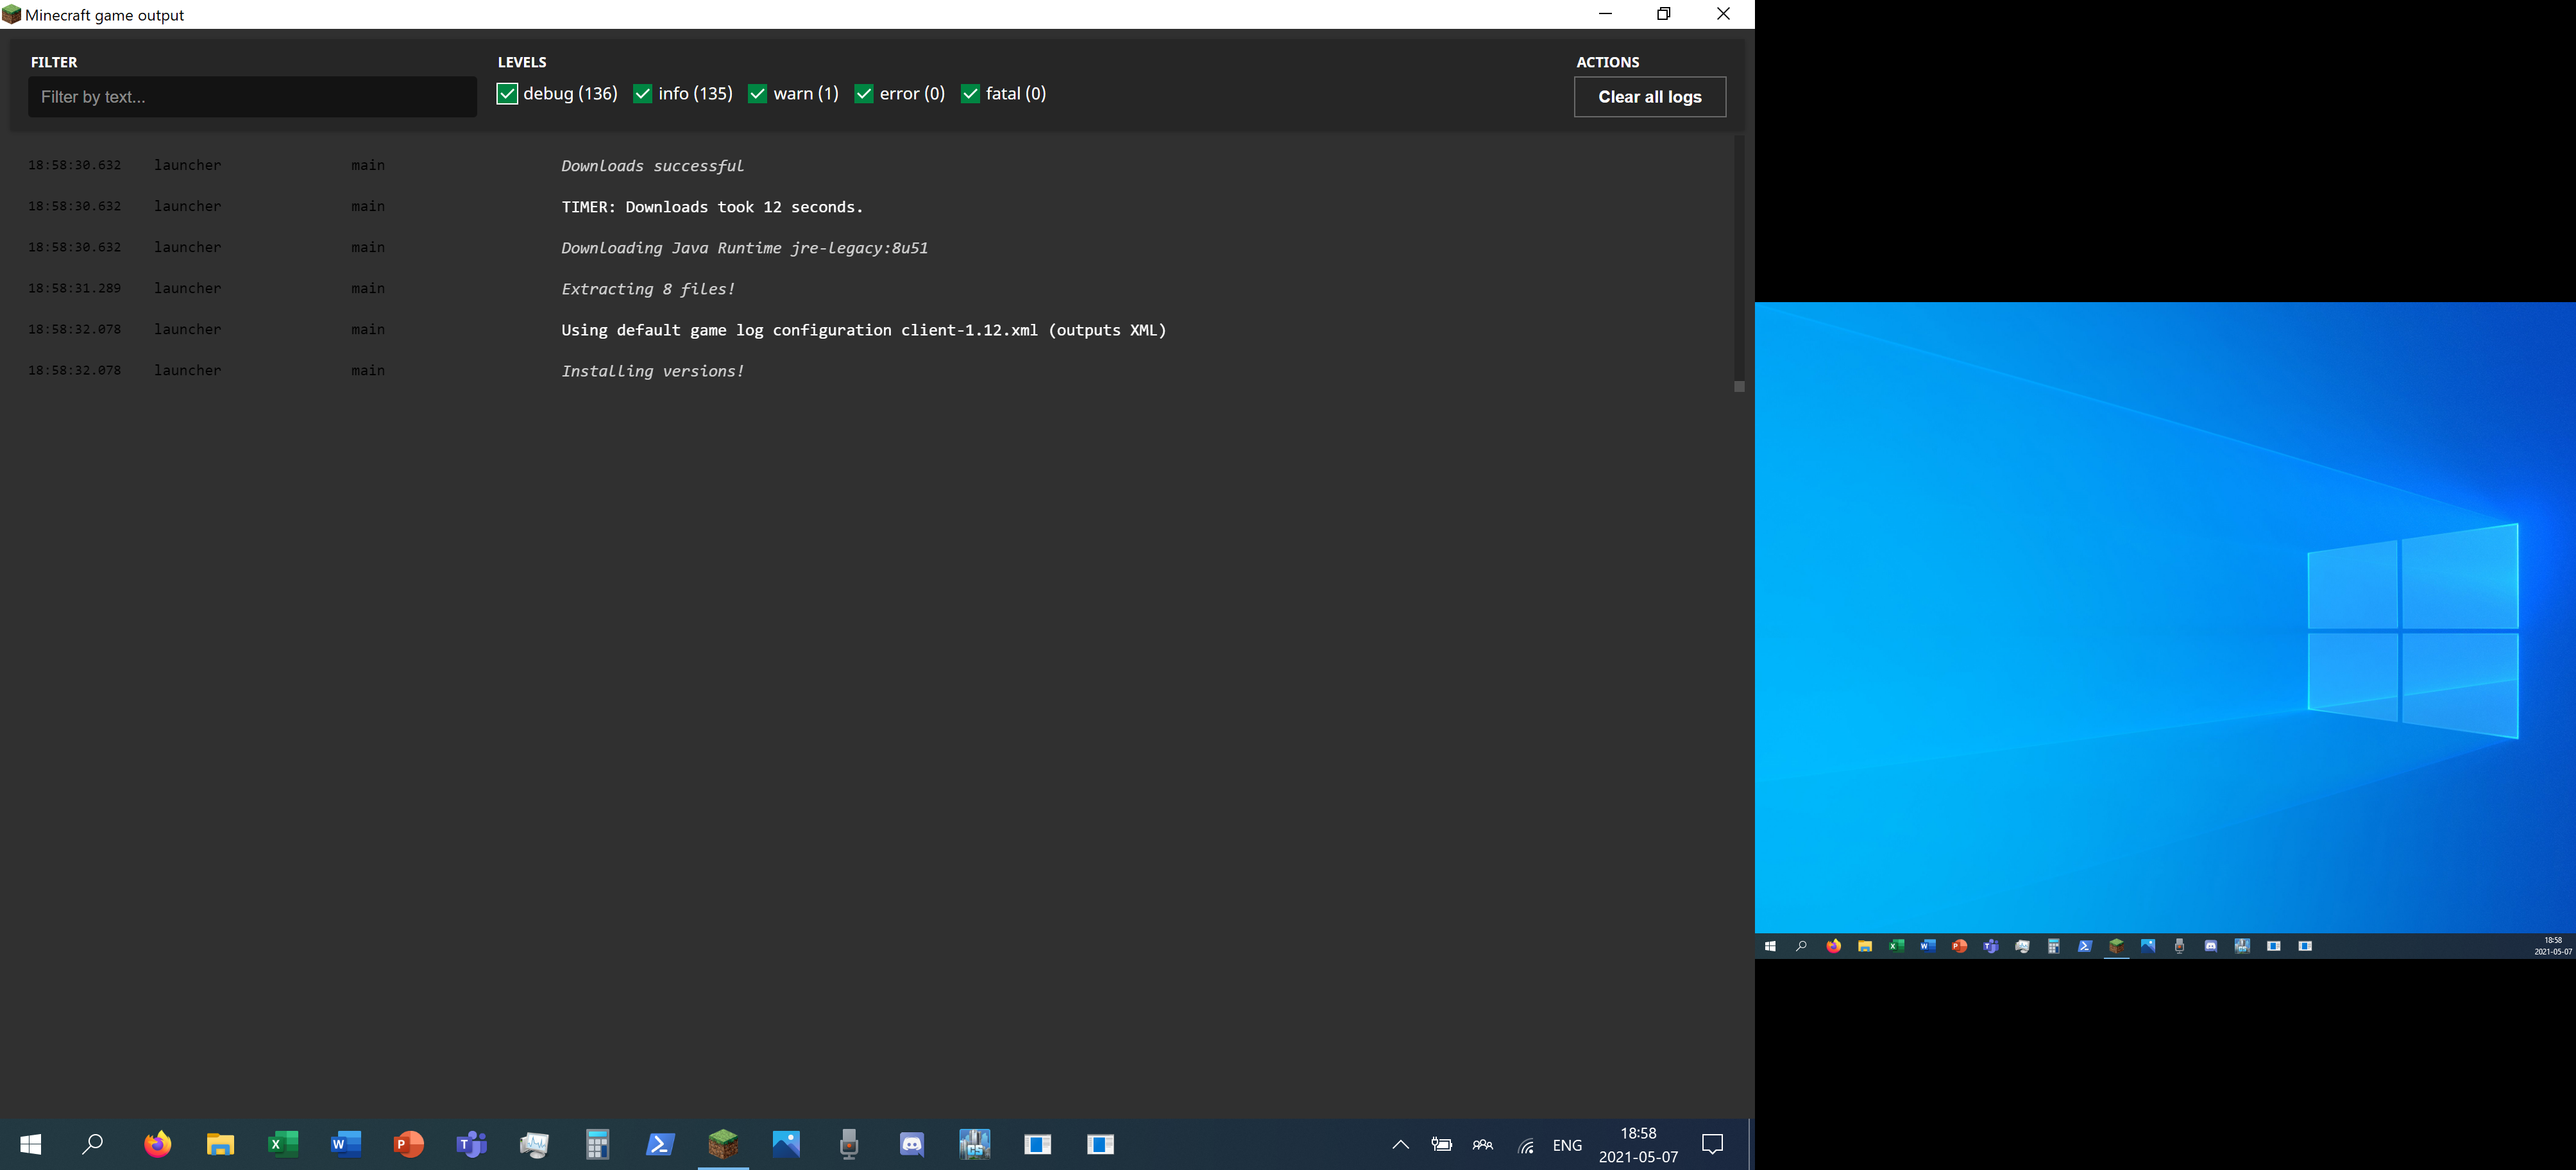Open the Photos app taskbar icon
The height and width of the screenshot is (1170, 2576).
[786, 1144]
